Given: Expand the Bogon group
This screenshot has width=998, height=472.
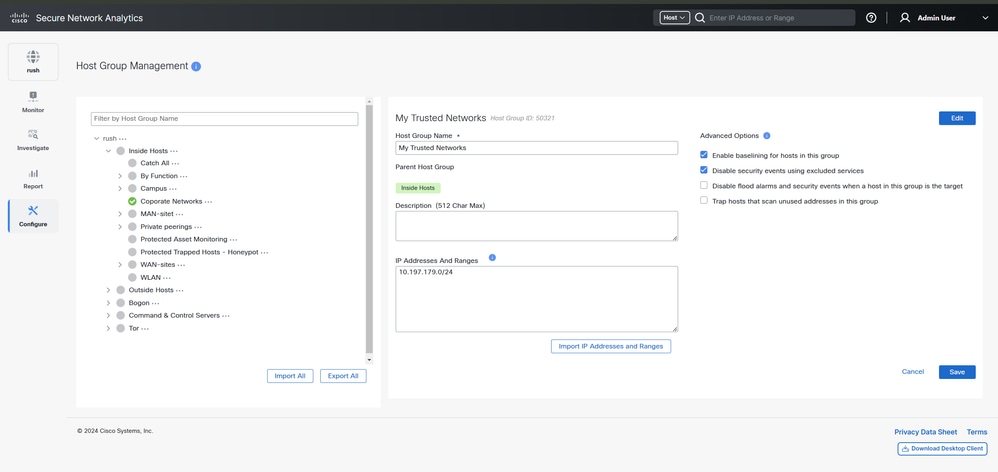Looking at the screenshot, I should click(x=108, y=303).
